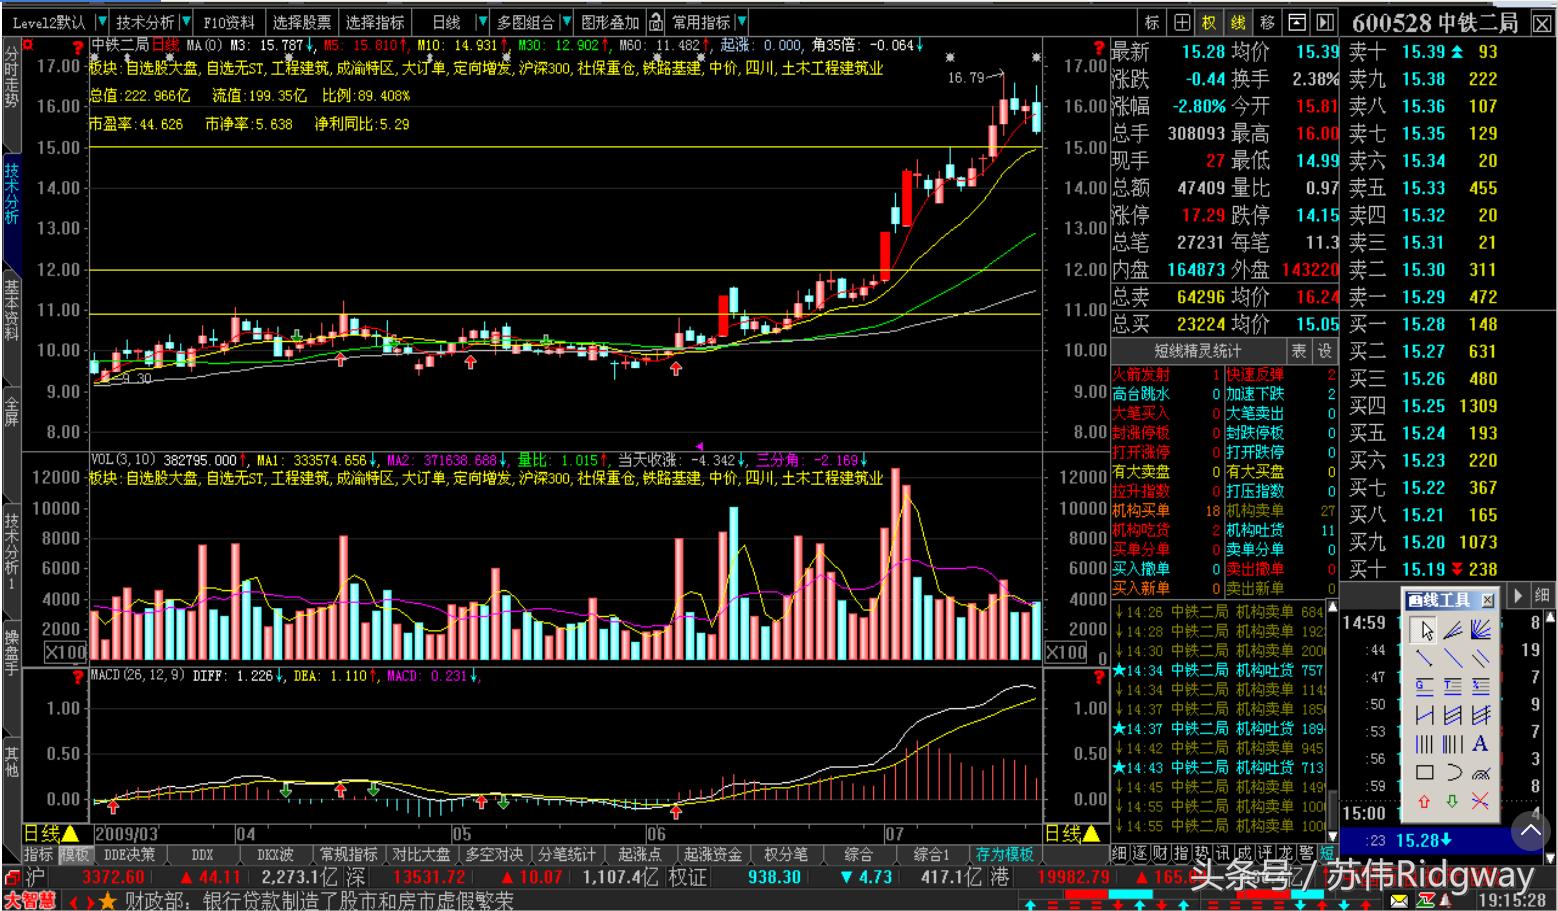Click the delete drawn lines tool
Image resolution: width=1558 pixels, height=911 pixels.
1481,801
